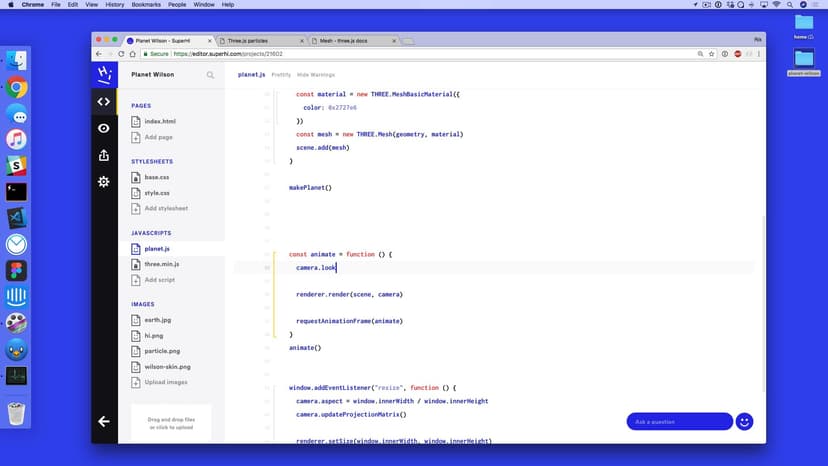Click the Ask a question input field
Viewport: 828px width, 466px height.
[x=678, y=421]
